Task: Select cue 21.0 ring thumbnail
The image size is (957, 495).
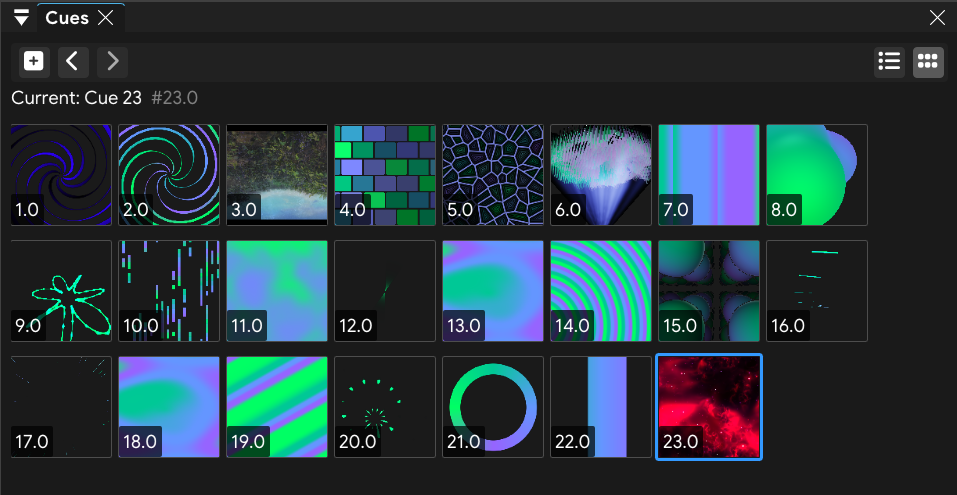Action: (x=493, y=407)
